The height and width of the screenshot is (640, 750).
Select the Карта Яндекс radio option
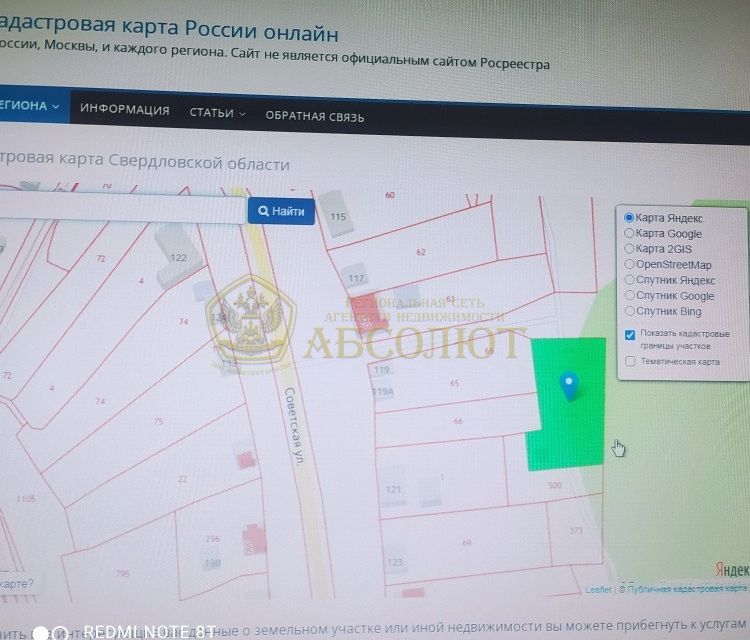629,218
